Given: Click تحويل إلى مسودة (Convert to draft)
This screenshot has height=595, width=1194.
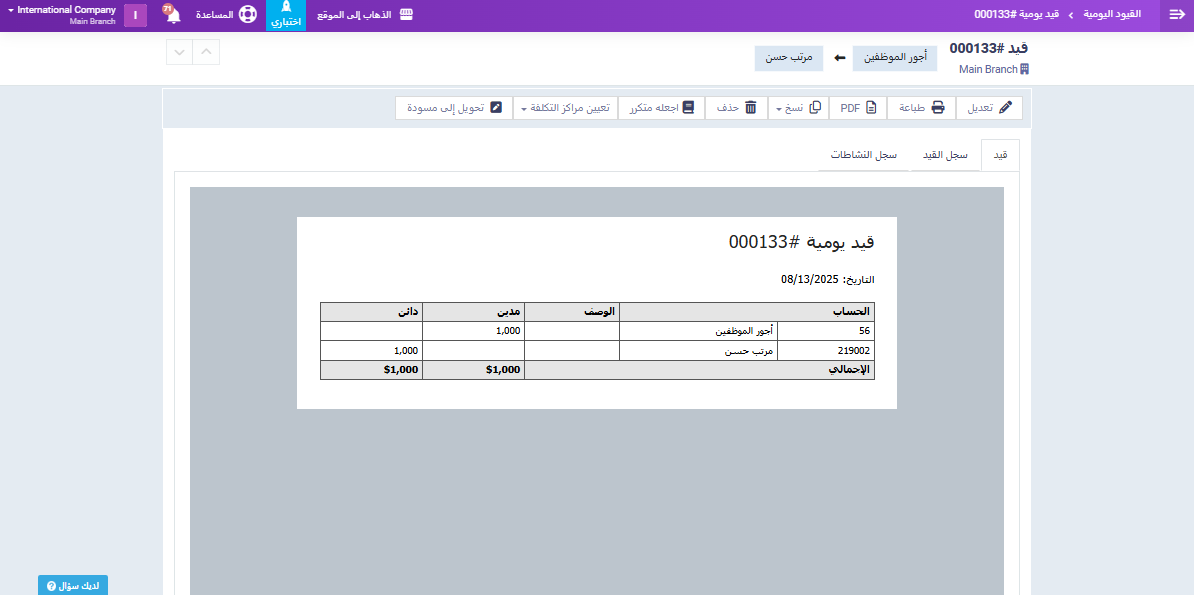Looking at the screenshot, I should pyautogui.click(x=453, y=108).
